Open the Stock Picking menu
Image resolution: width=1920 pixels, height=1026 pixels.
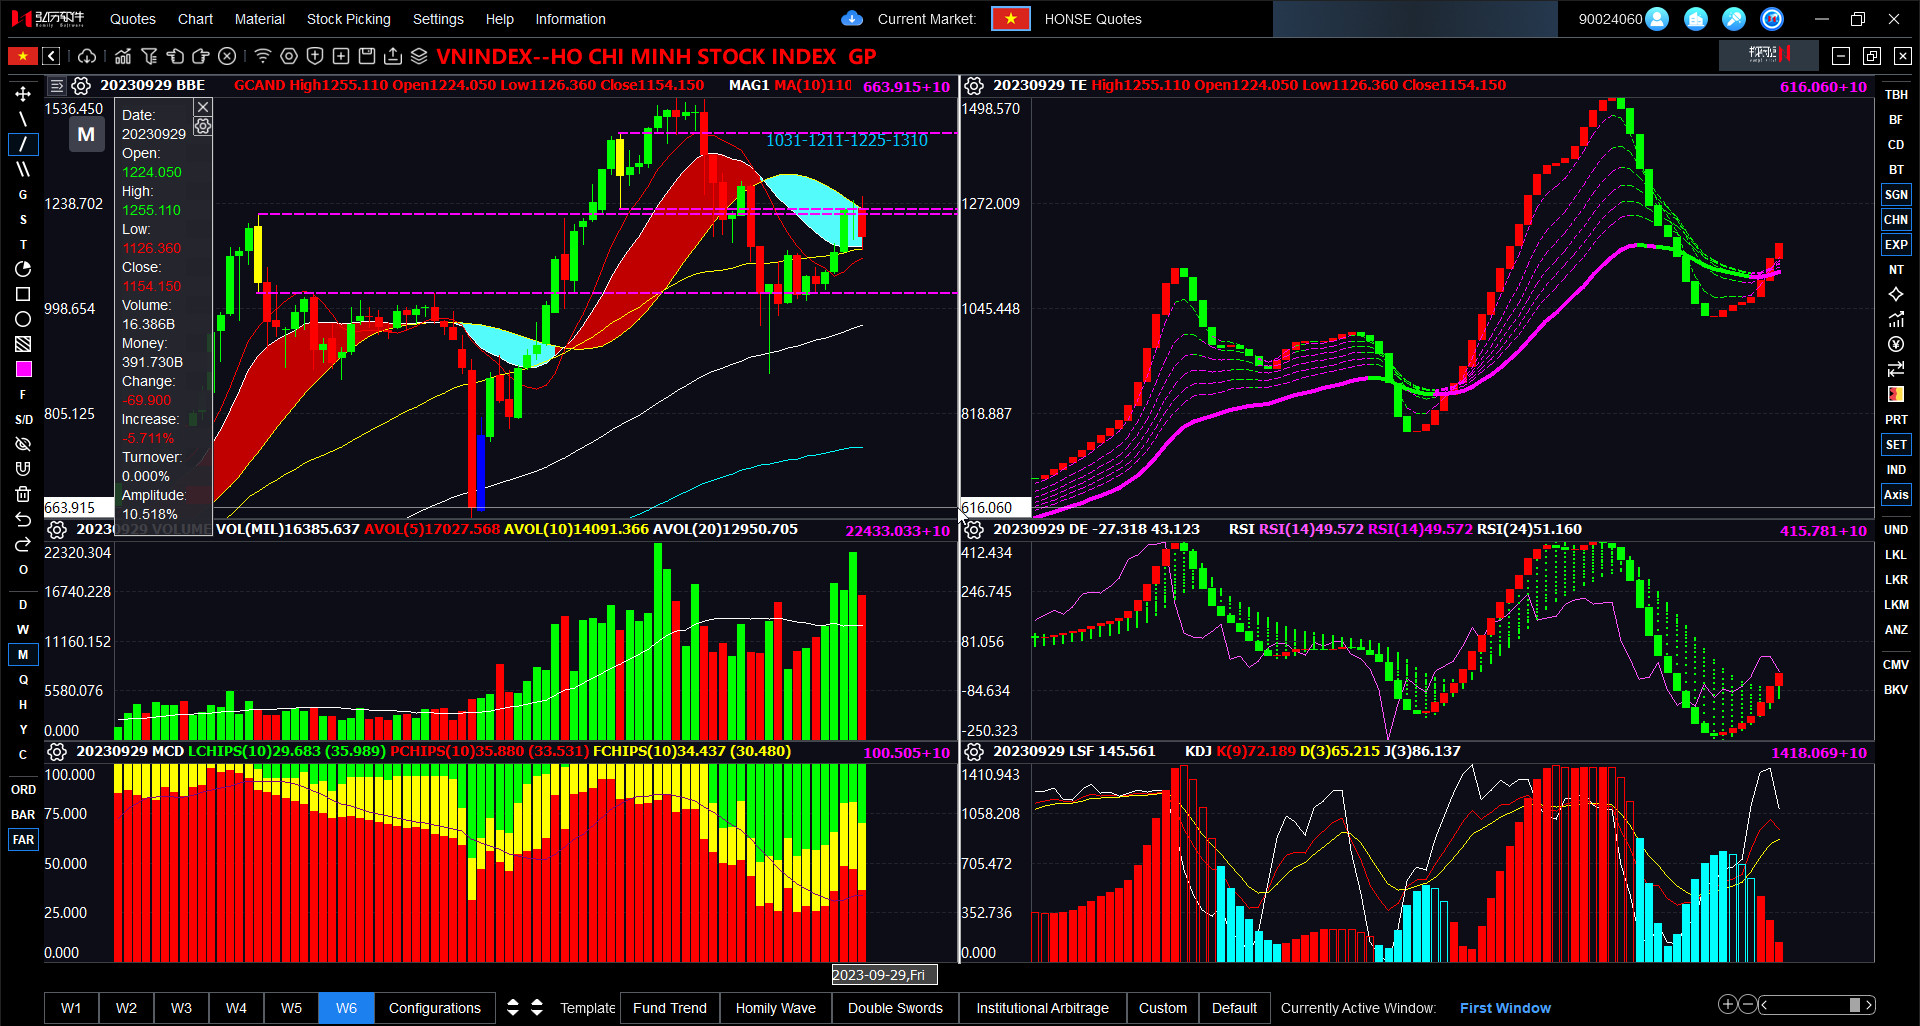point(348,19)
